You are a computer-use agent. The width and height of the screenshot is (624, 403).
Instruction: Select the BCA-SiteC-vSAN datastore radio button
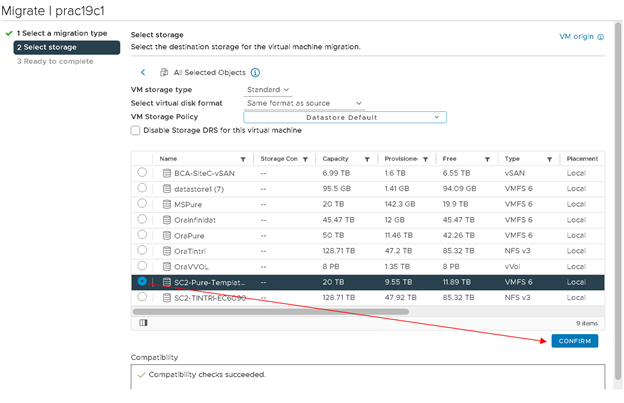[142, 173]
